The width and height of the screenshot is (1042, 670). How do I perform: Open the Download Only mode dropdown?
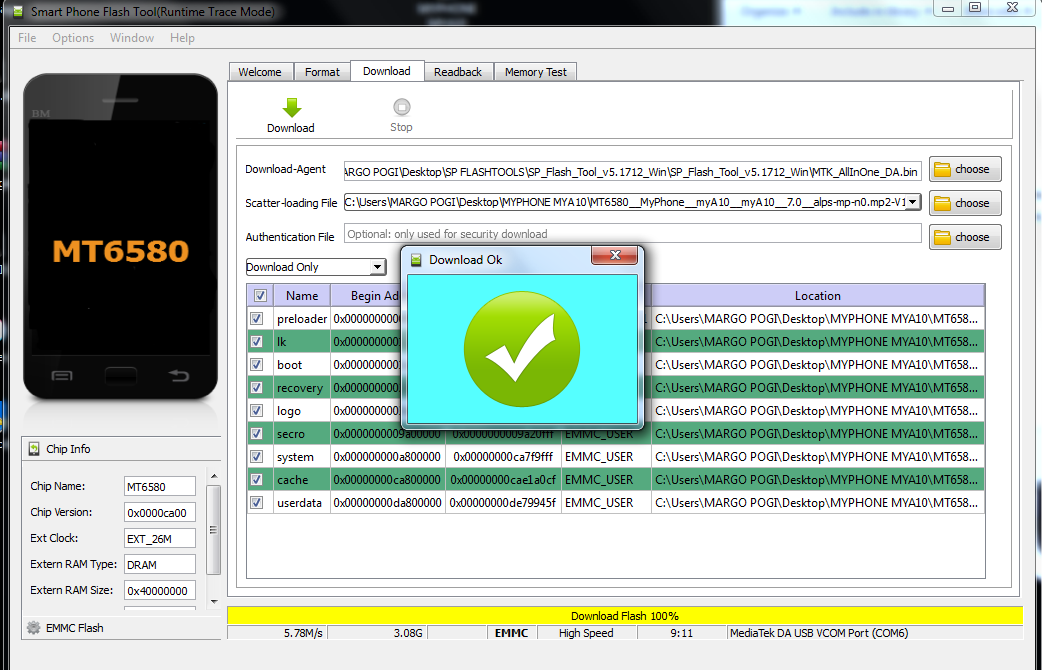click(x=316, y=267)
